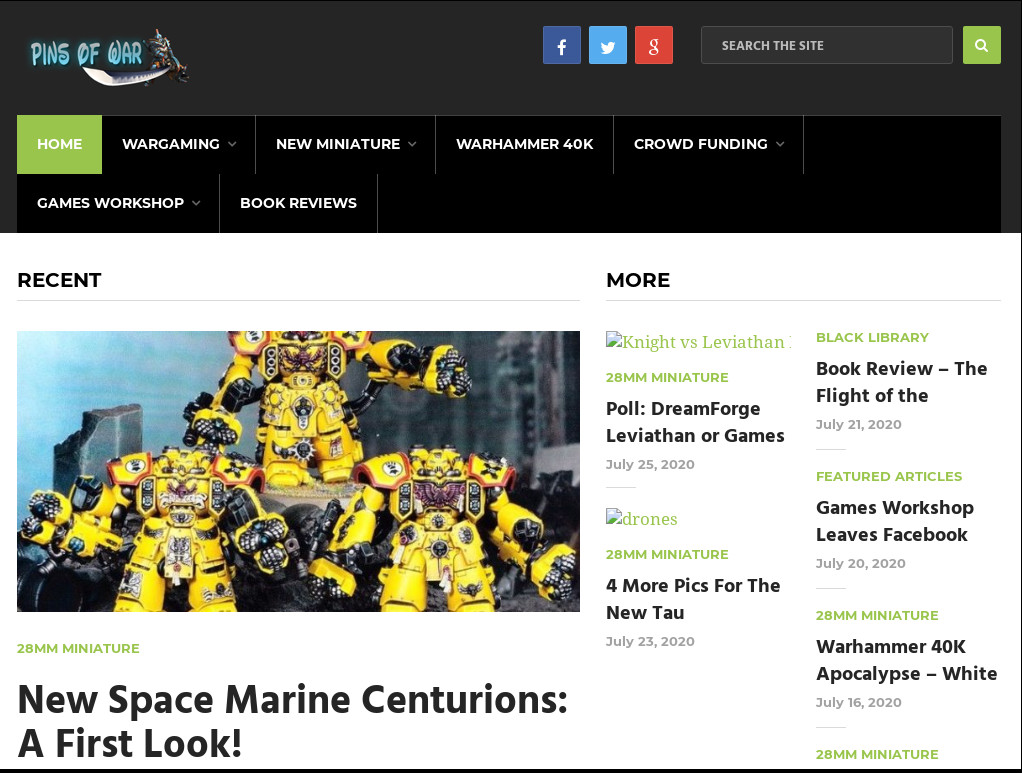Open the WARHAMMER 40K menu item
Image resolution: width=1022 pixels, height=773 pixels.
[x=524, y=144]
